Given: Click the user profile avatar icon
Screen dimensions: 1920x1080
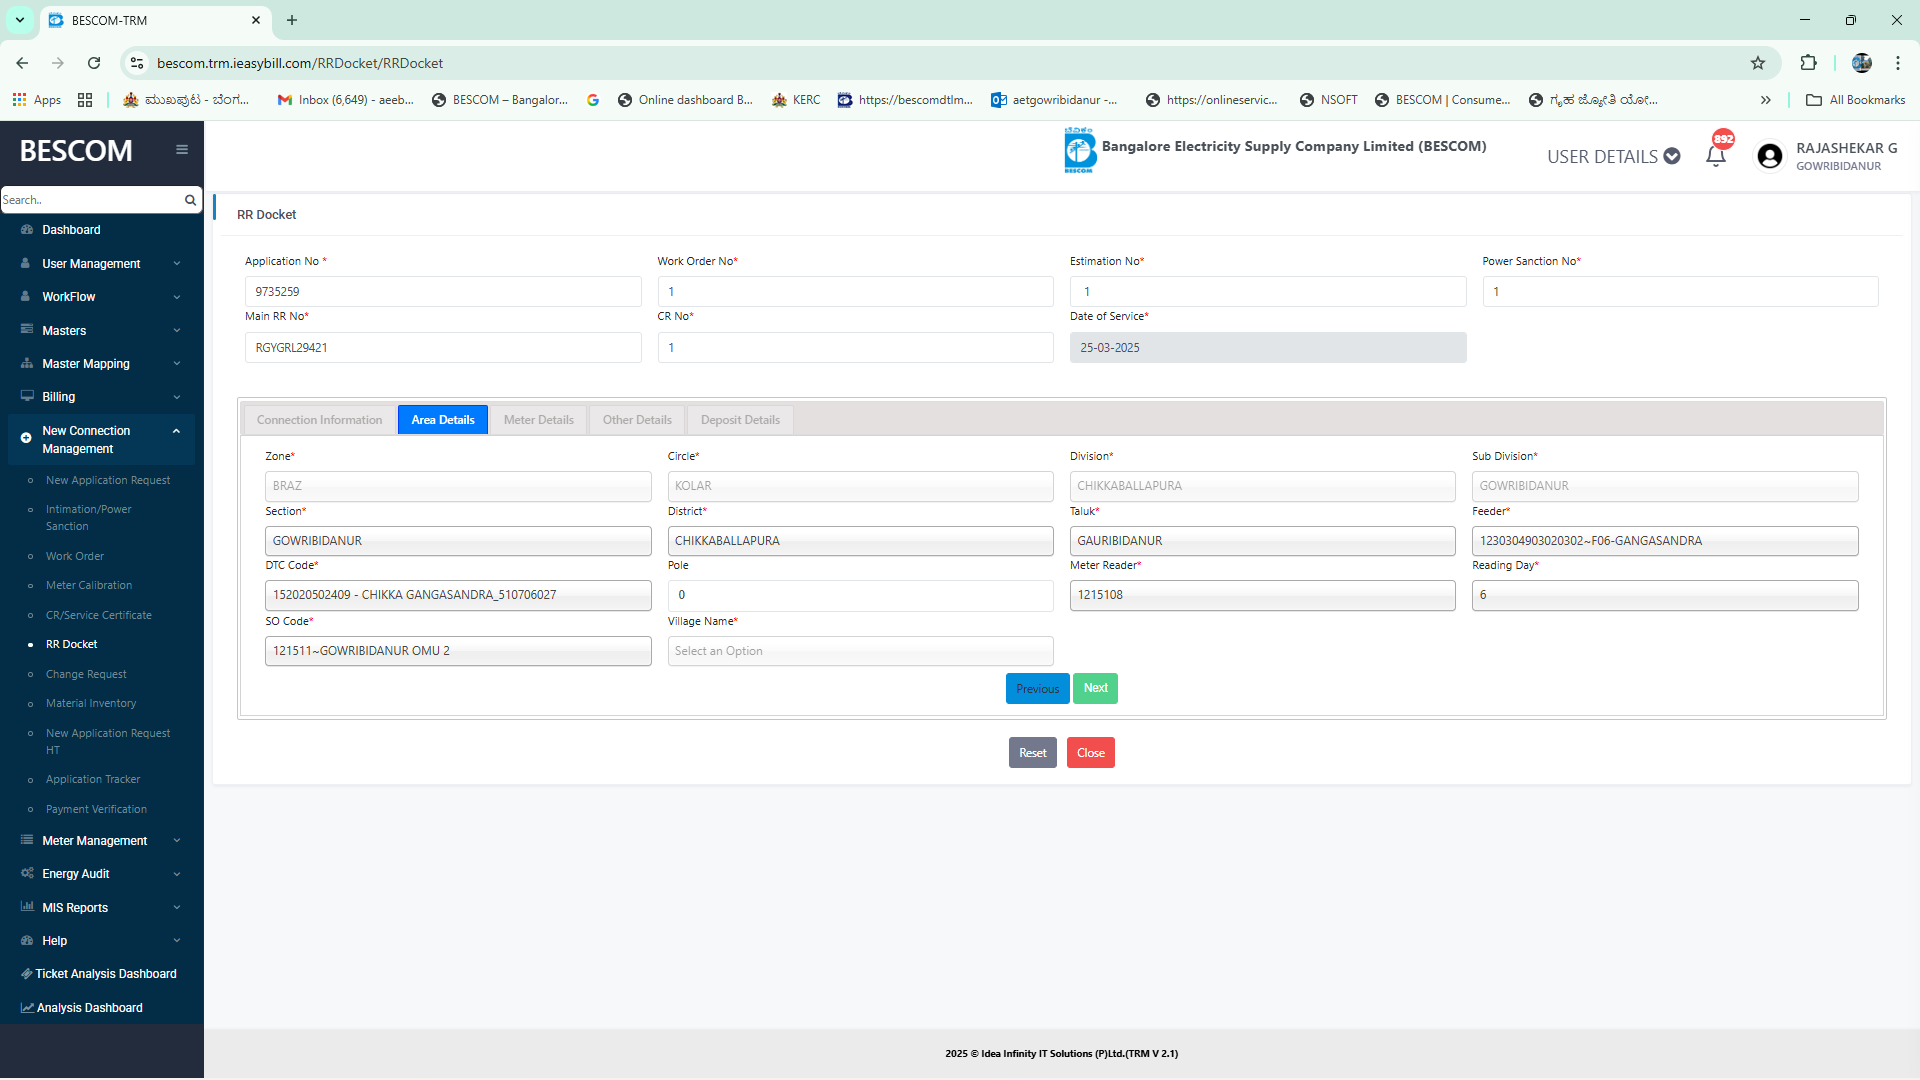Looking at the screenshot, I should point(1769,156).
